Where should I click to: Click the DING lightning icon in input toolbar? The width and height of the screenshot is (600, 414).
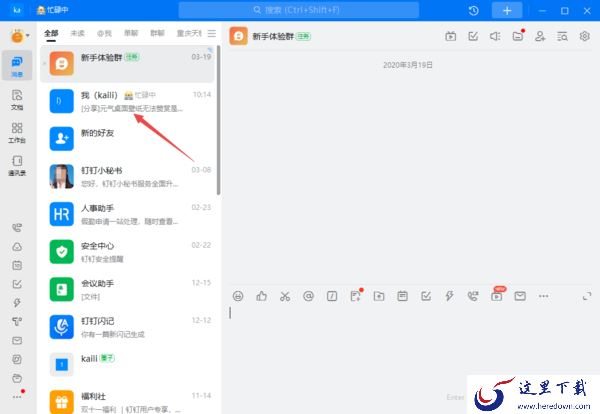tap(449, 296)
